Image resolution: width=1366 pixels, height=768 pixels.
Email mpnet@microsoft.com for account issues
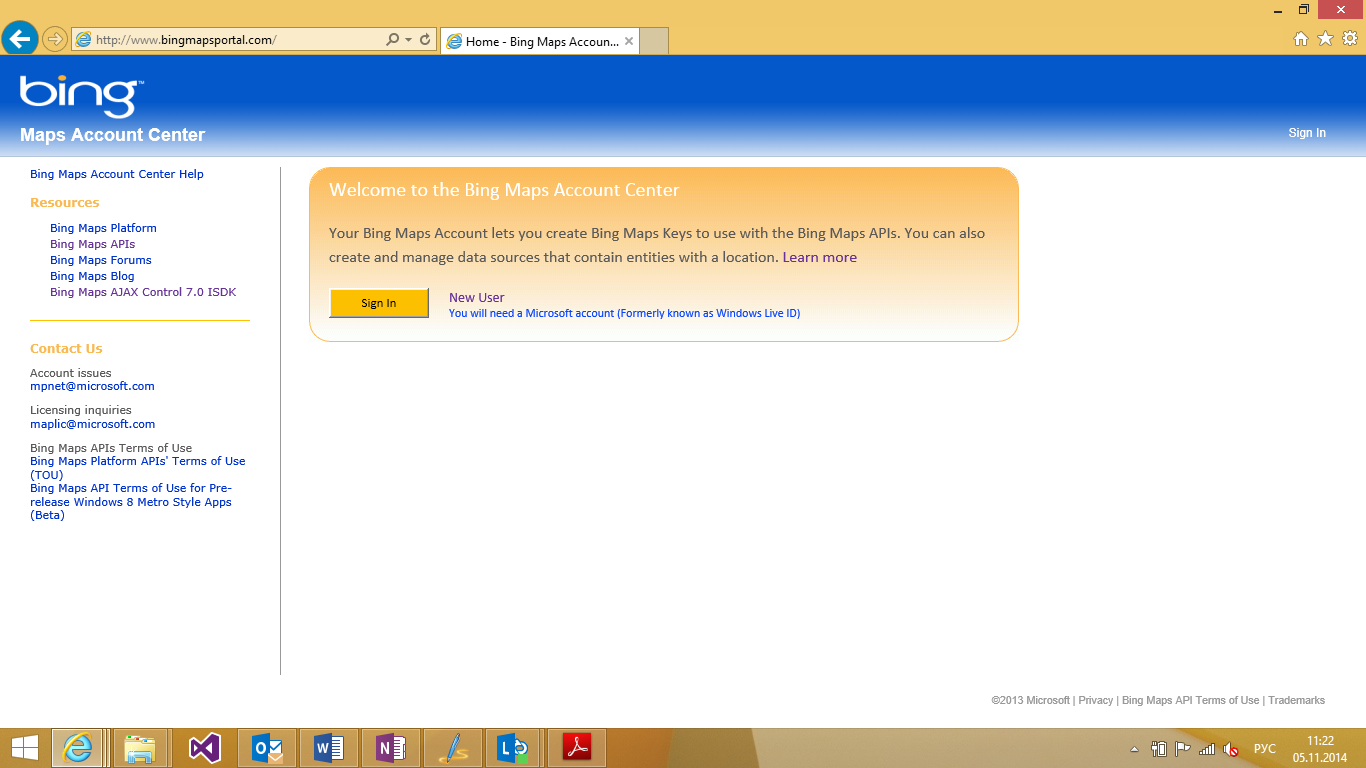pyautogui.click(x=92, y=386)
